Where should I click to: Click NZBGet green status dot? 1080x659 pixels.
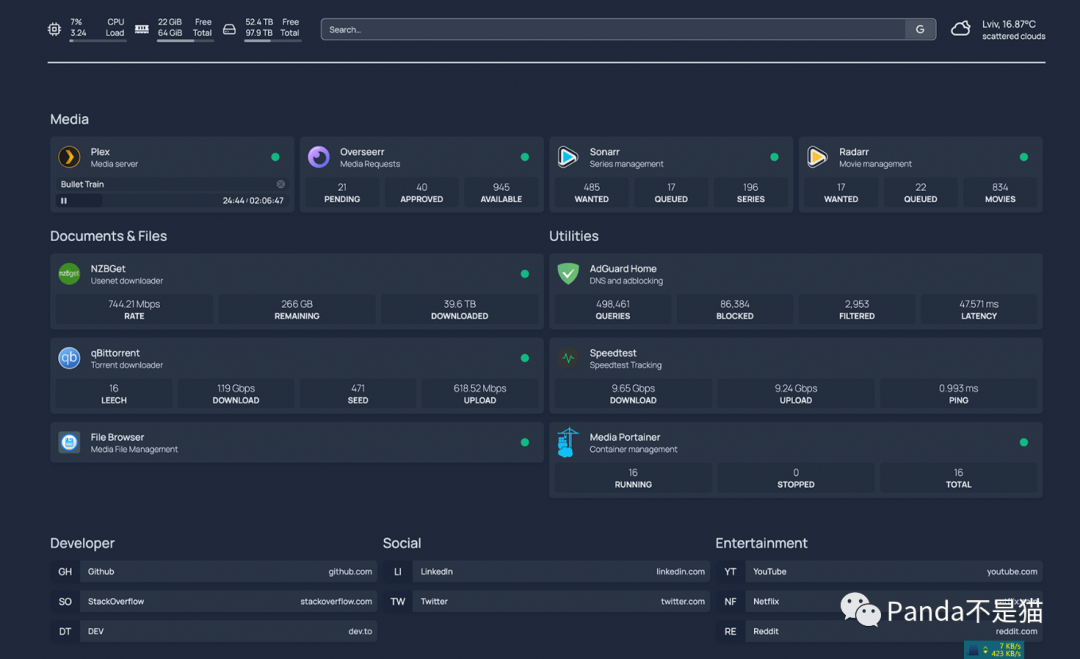click(x=525, y=274)
